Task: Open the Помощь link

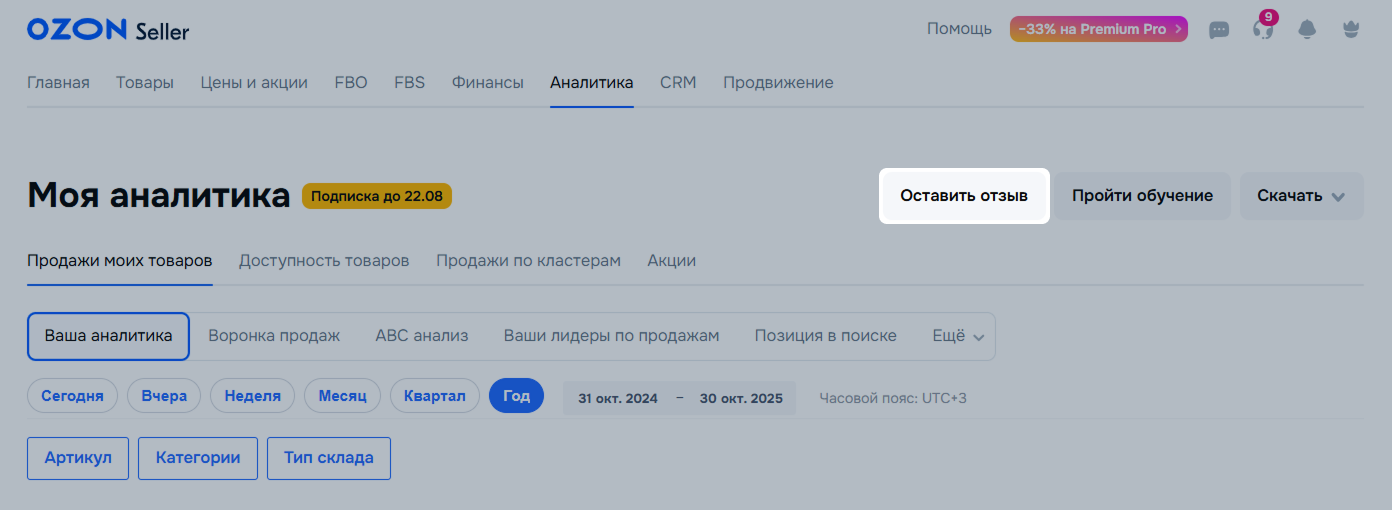Action: pos(959,29)
